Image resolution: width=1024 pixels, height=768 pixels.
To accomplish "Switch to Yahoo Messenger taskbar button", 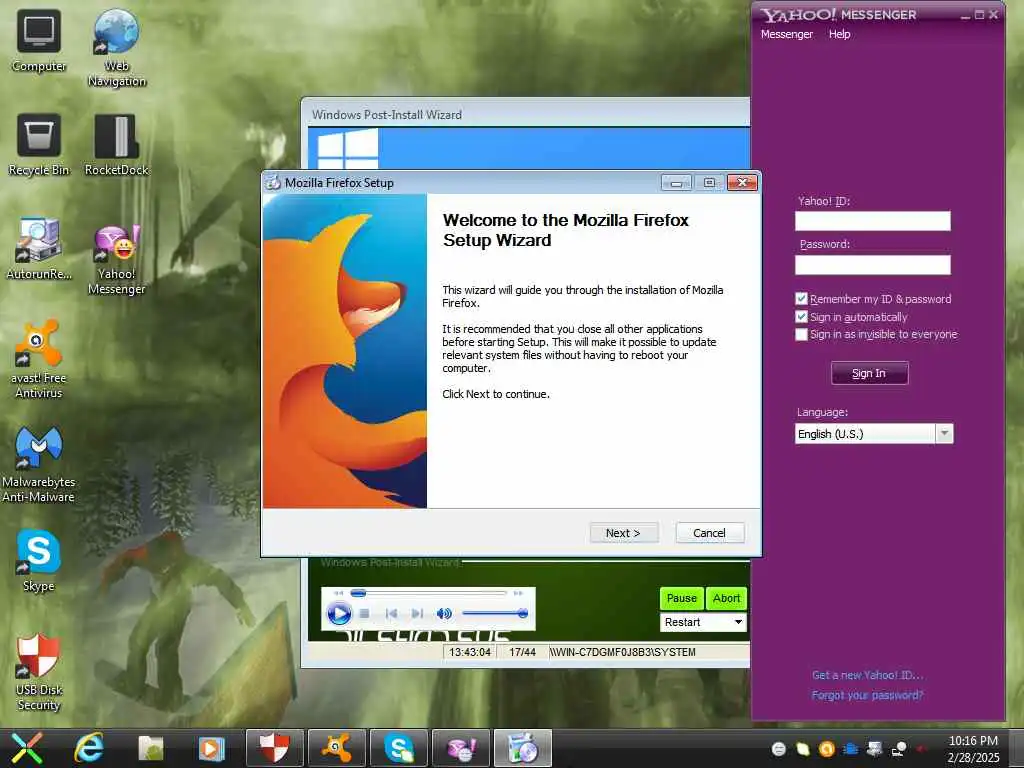I will point(460,748).
